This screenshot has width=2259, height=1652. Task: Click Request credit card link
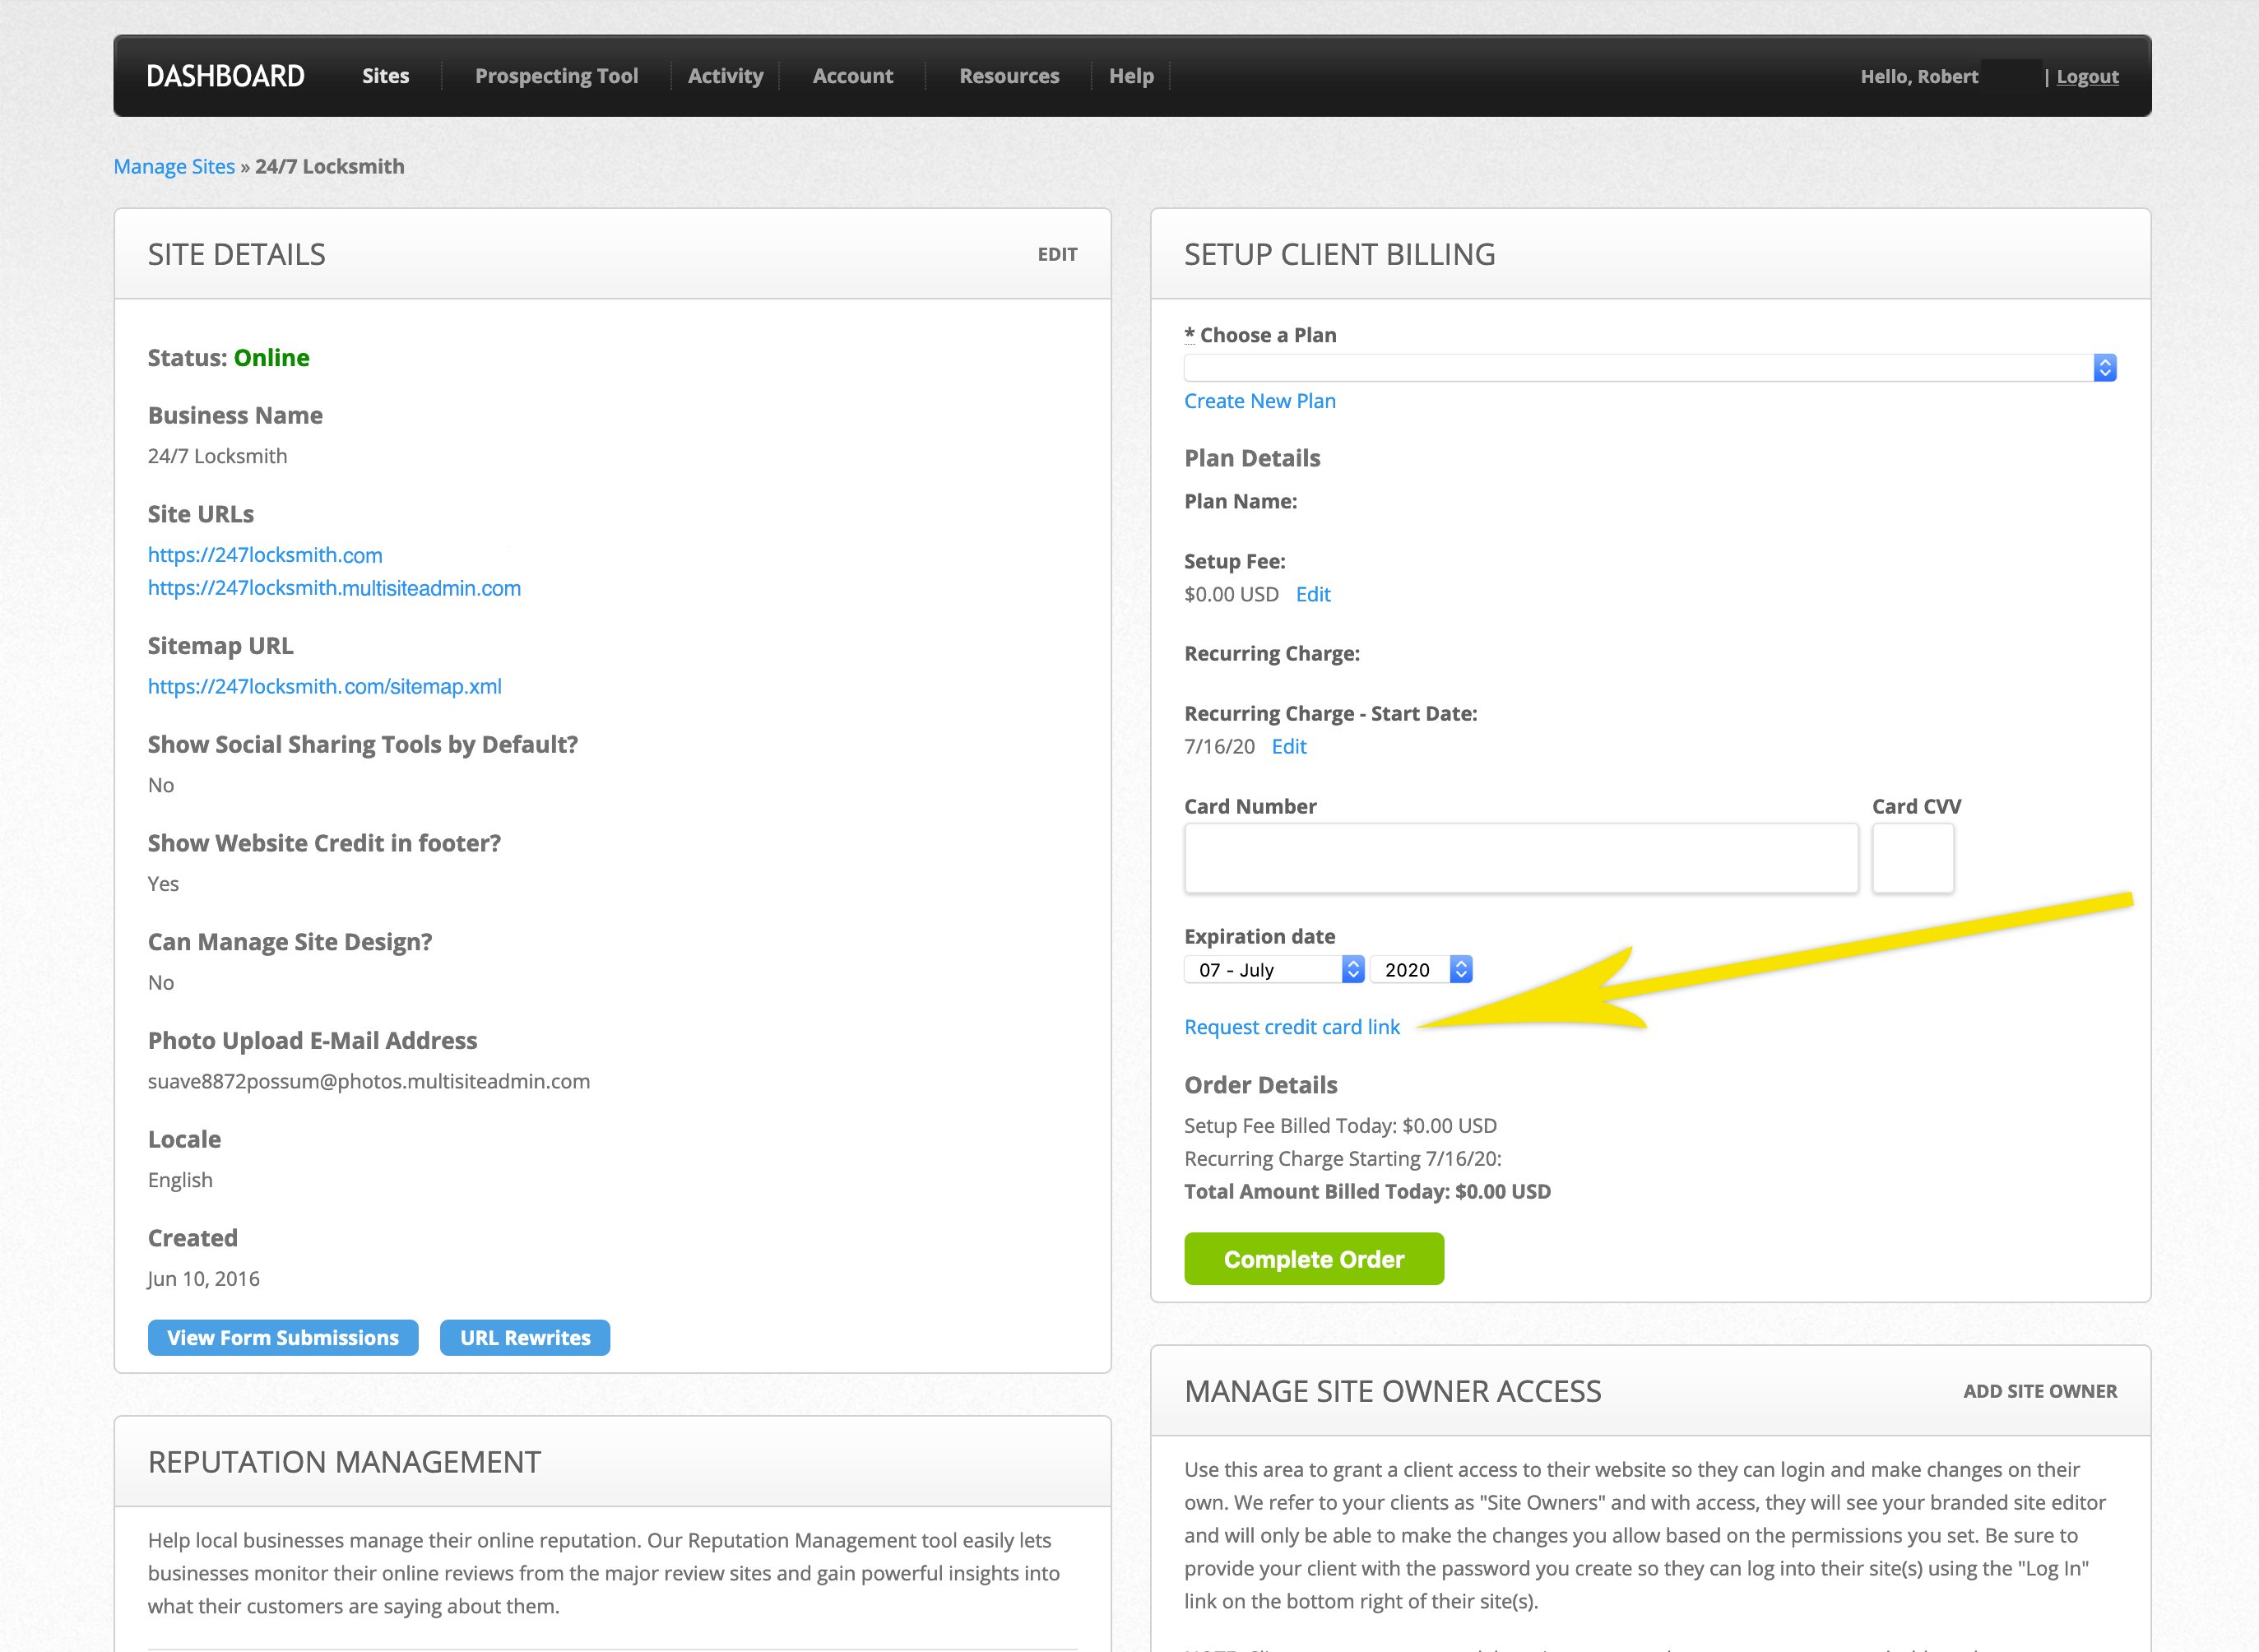1291,1027
